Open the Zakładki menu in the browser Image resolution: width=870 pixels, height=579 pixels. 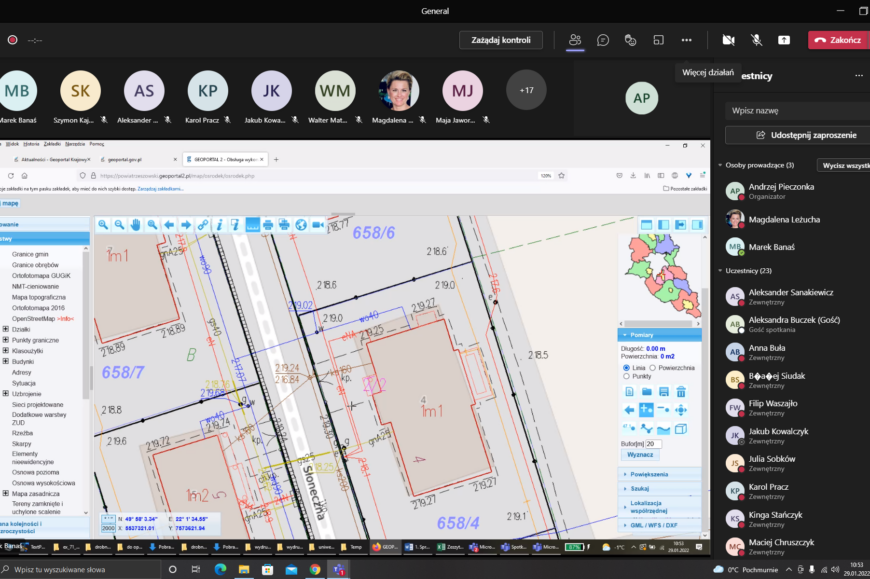click(52, 144)
